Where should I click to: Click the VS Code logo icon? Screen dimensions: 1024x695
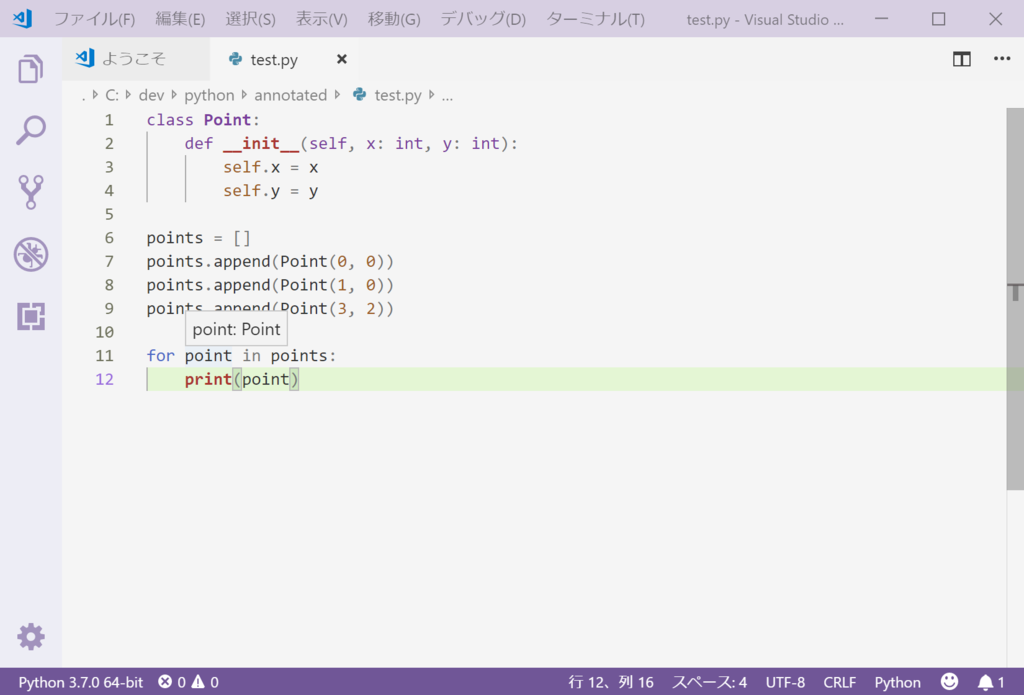pos(23,19)
